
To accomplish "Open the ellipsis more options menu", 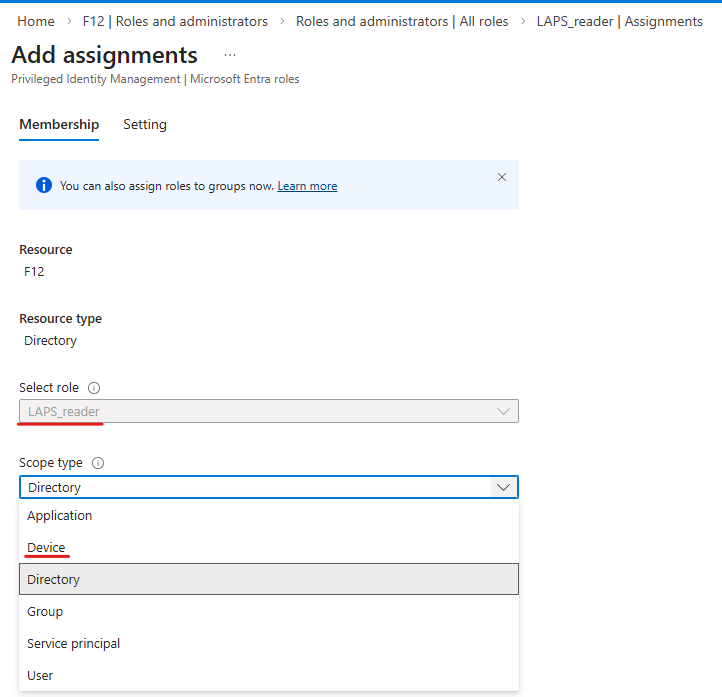I will point(230,55).
